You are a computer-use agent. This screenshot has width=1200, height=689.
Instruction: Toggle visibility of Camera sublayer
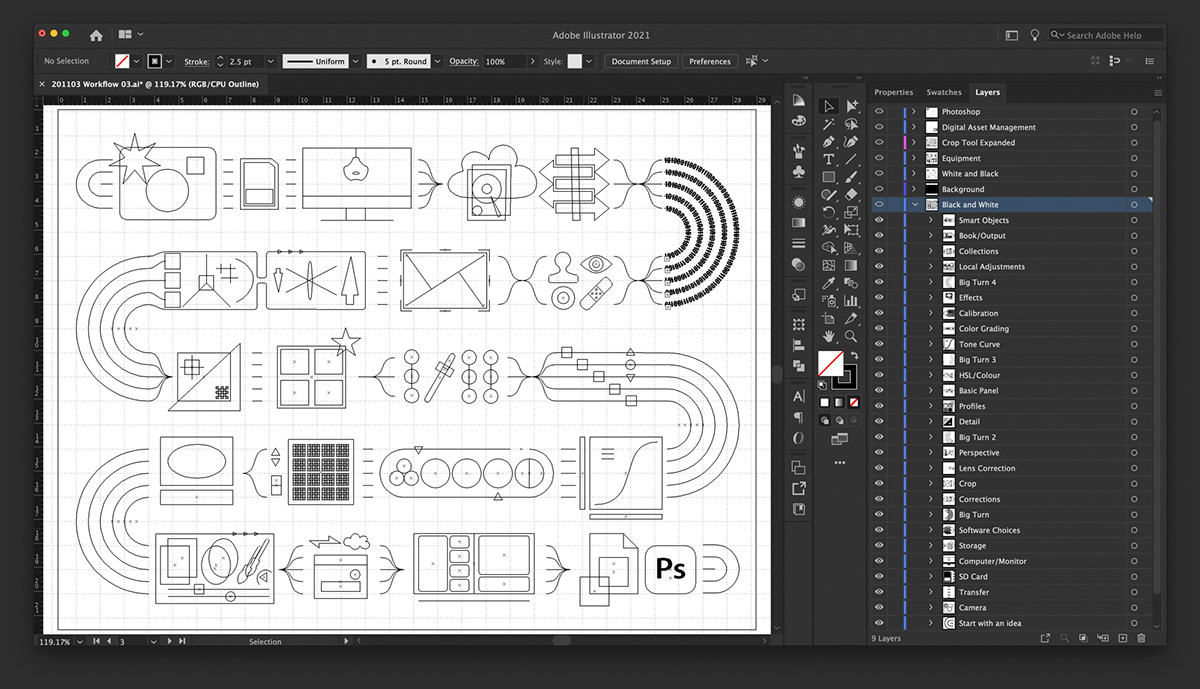[x=879, y=607]
